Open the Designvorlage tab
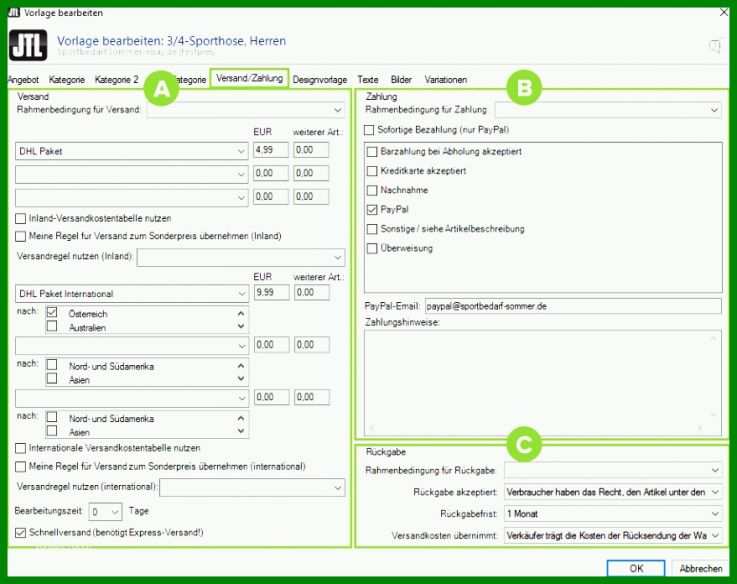The width and height of the screenshot is (737, 584). (320, 79)
